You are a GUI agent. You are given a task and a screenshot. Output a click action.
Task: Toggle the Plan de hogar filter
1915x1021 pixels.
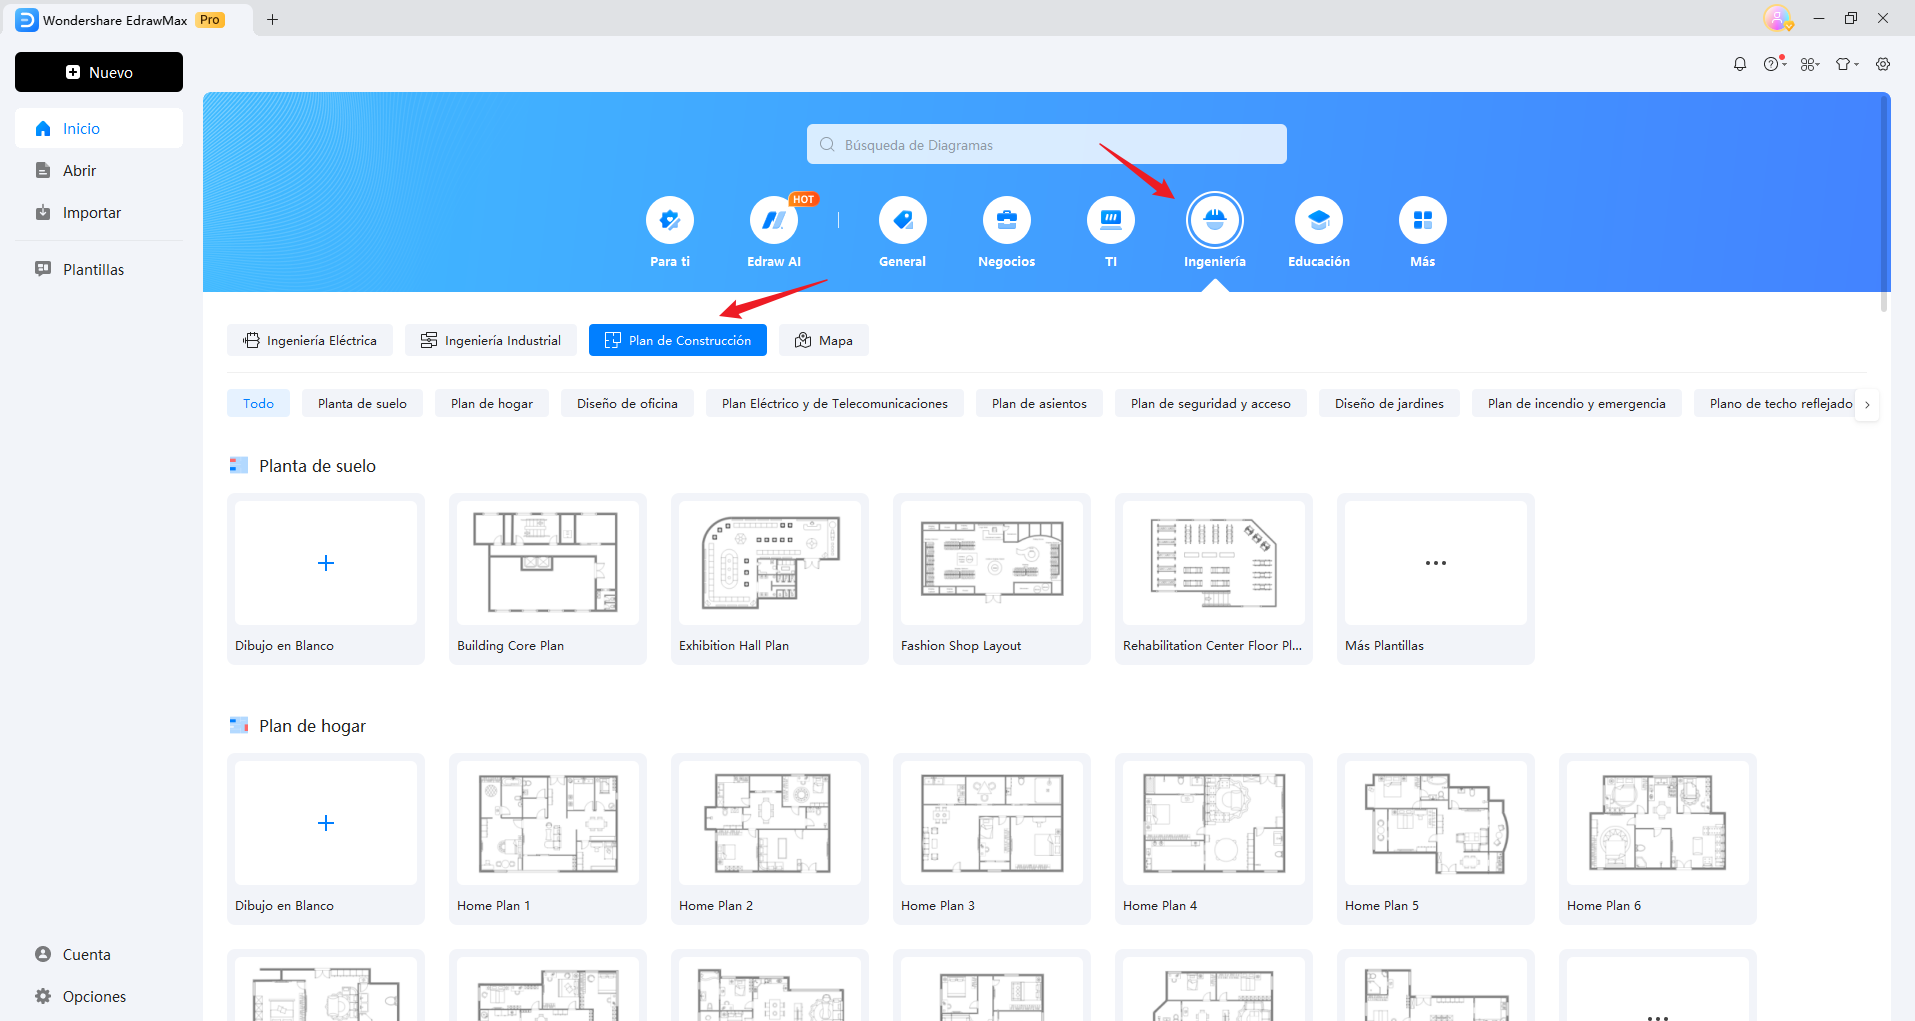(491, 403)
